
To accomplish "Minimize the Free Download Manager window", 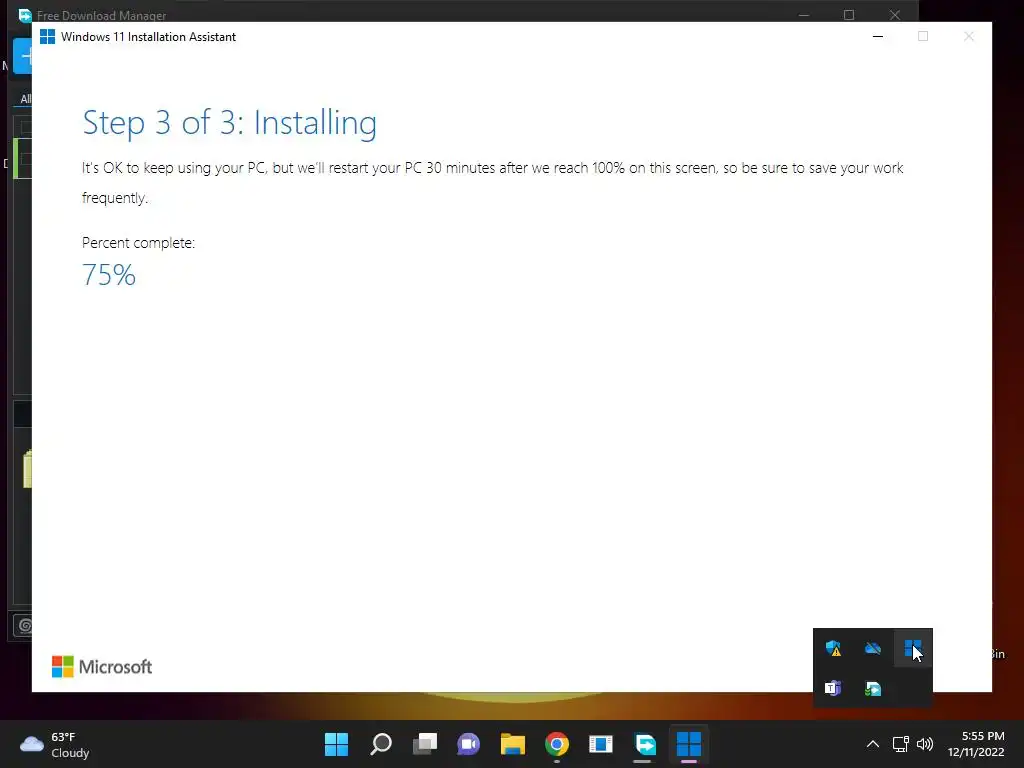I will pyautogui.click(x=804, y=15).
